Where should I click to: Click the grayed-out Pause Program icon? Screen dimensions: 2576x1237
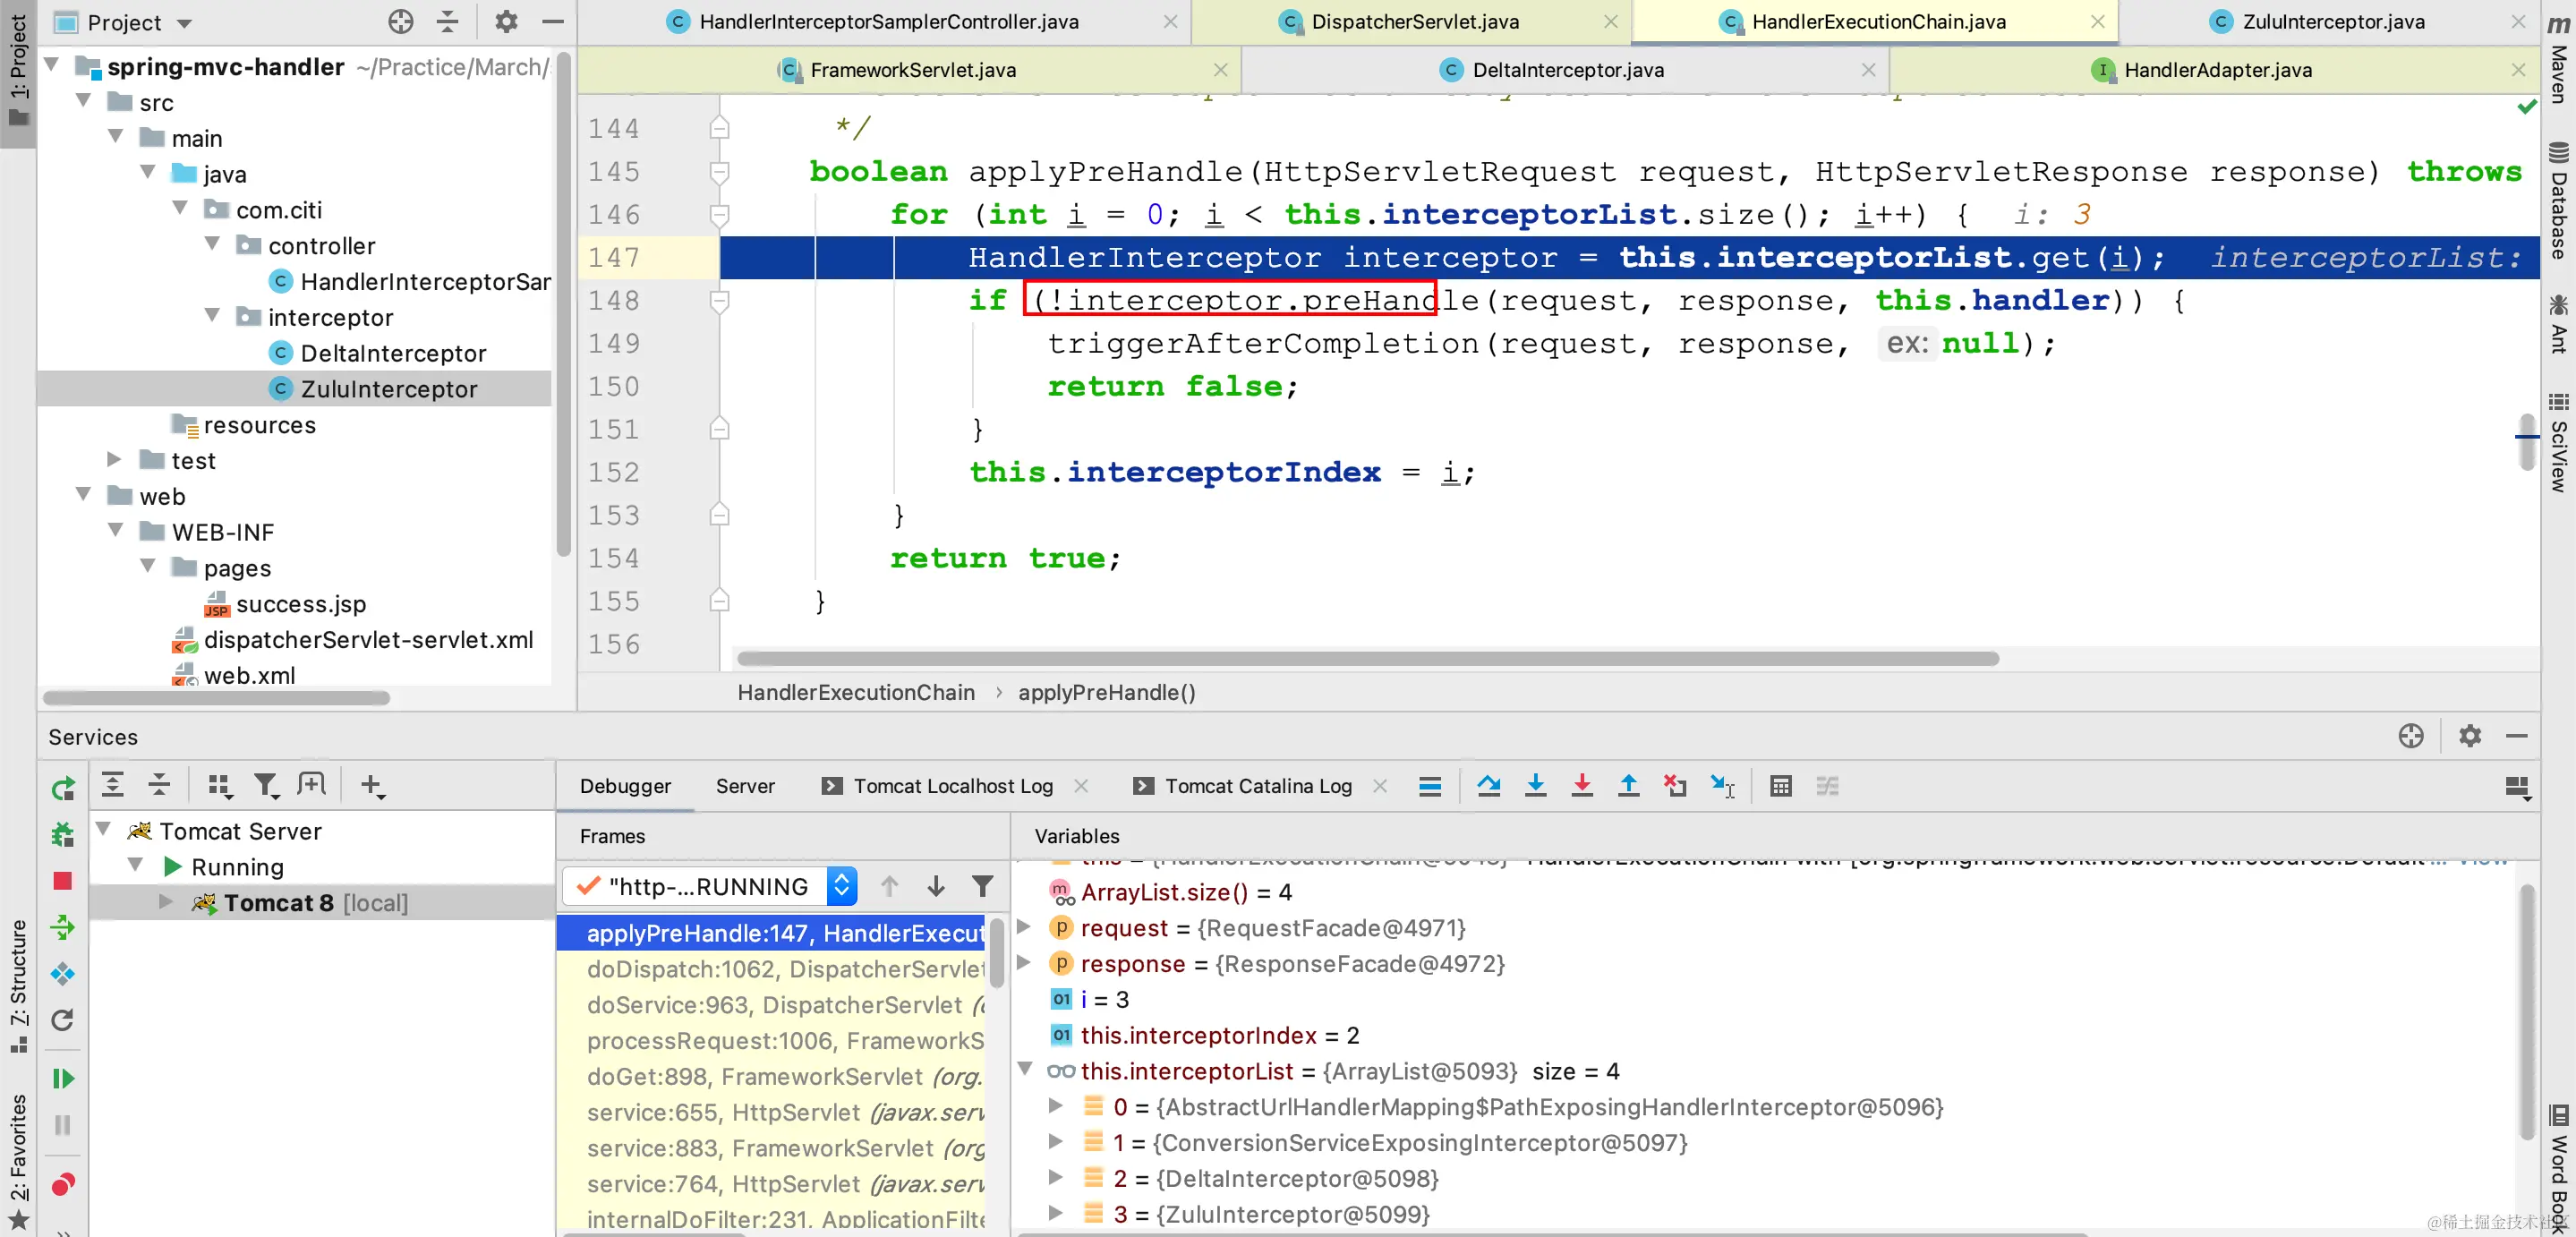click(62, 1125)
